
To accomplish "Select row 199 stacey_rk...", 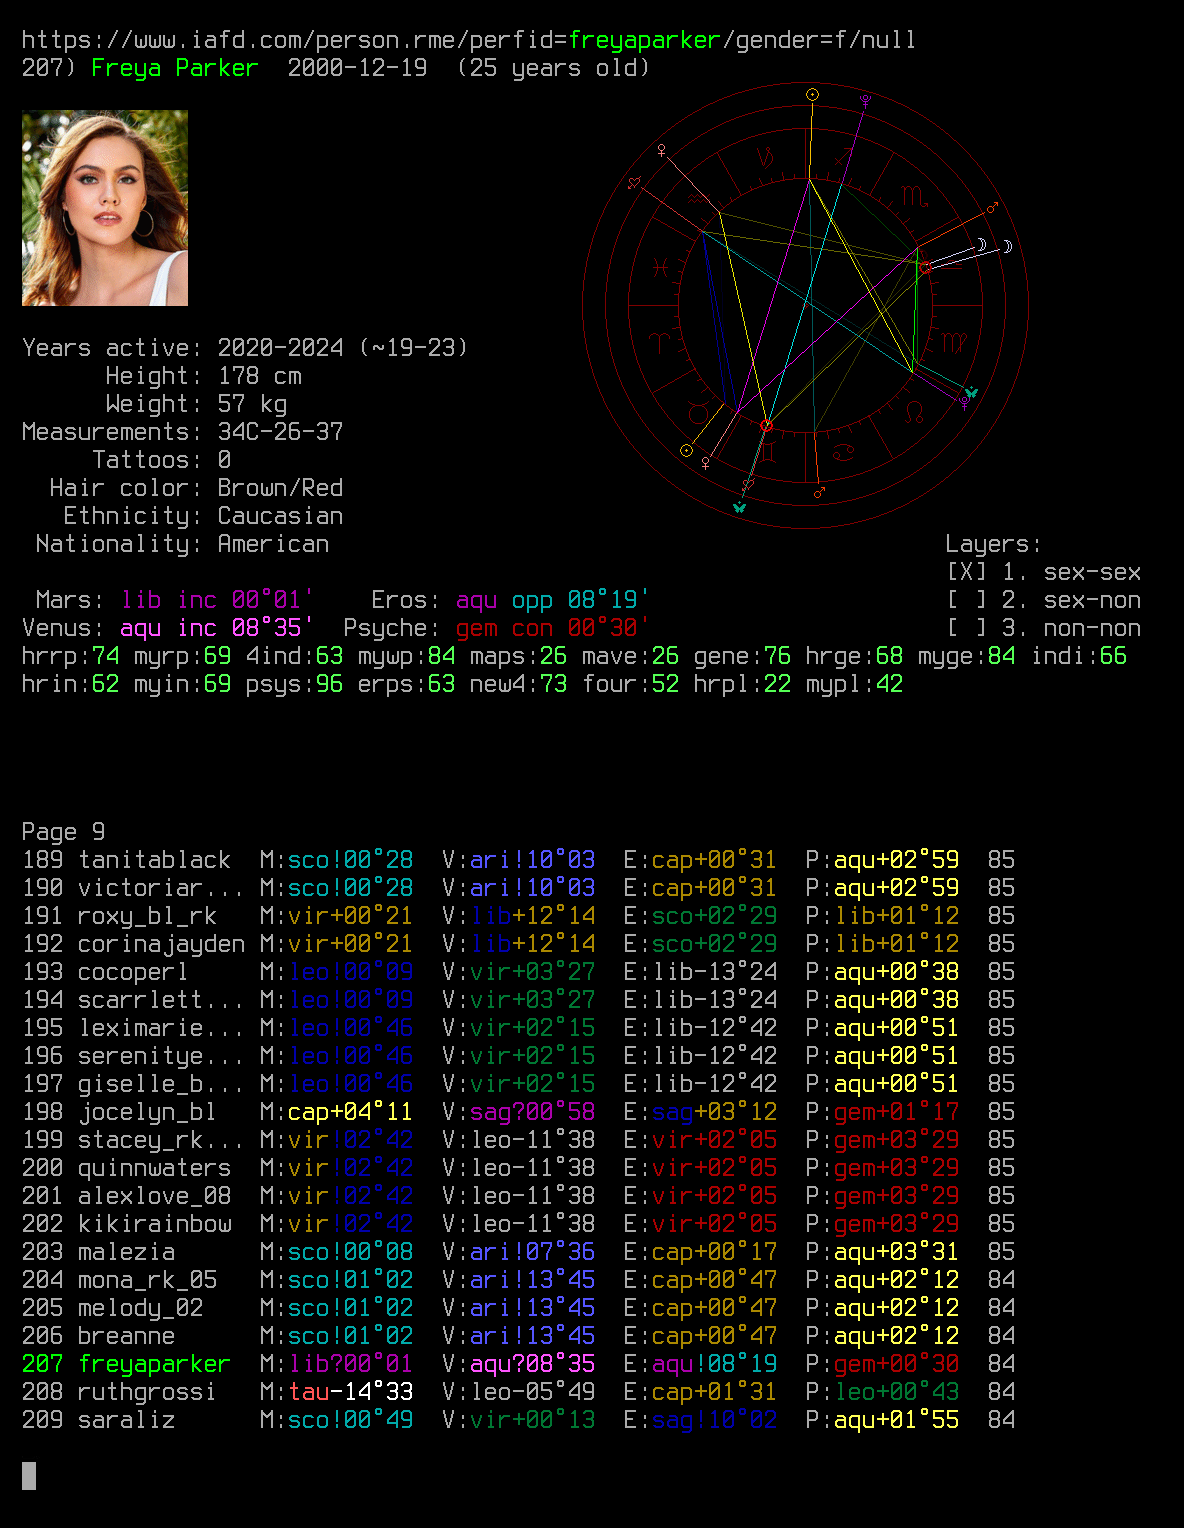I will click(x=518, y=1140).
